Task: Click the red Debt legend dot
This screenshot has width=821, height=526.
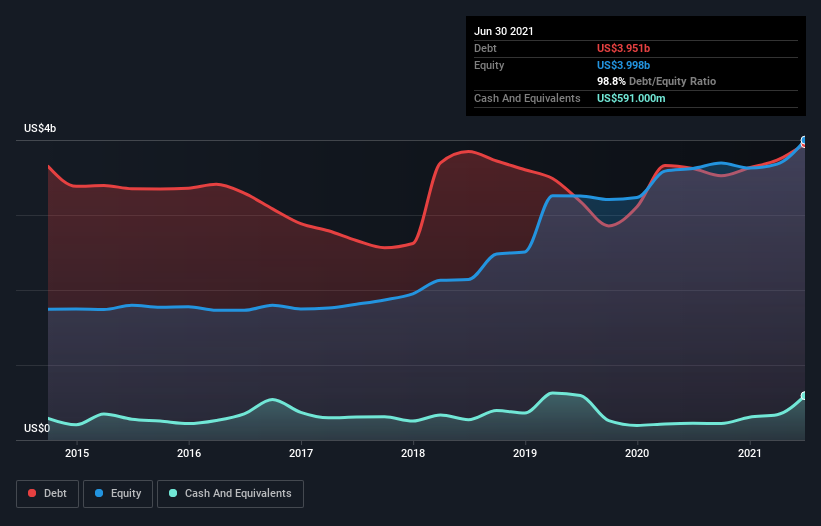Action: (32, 493)
